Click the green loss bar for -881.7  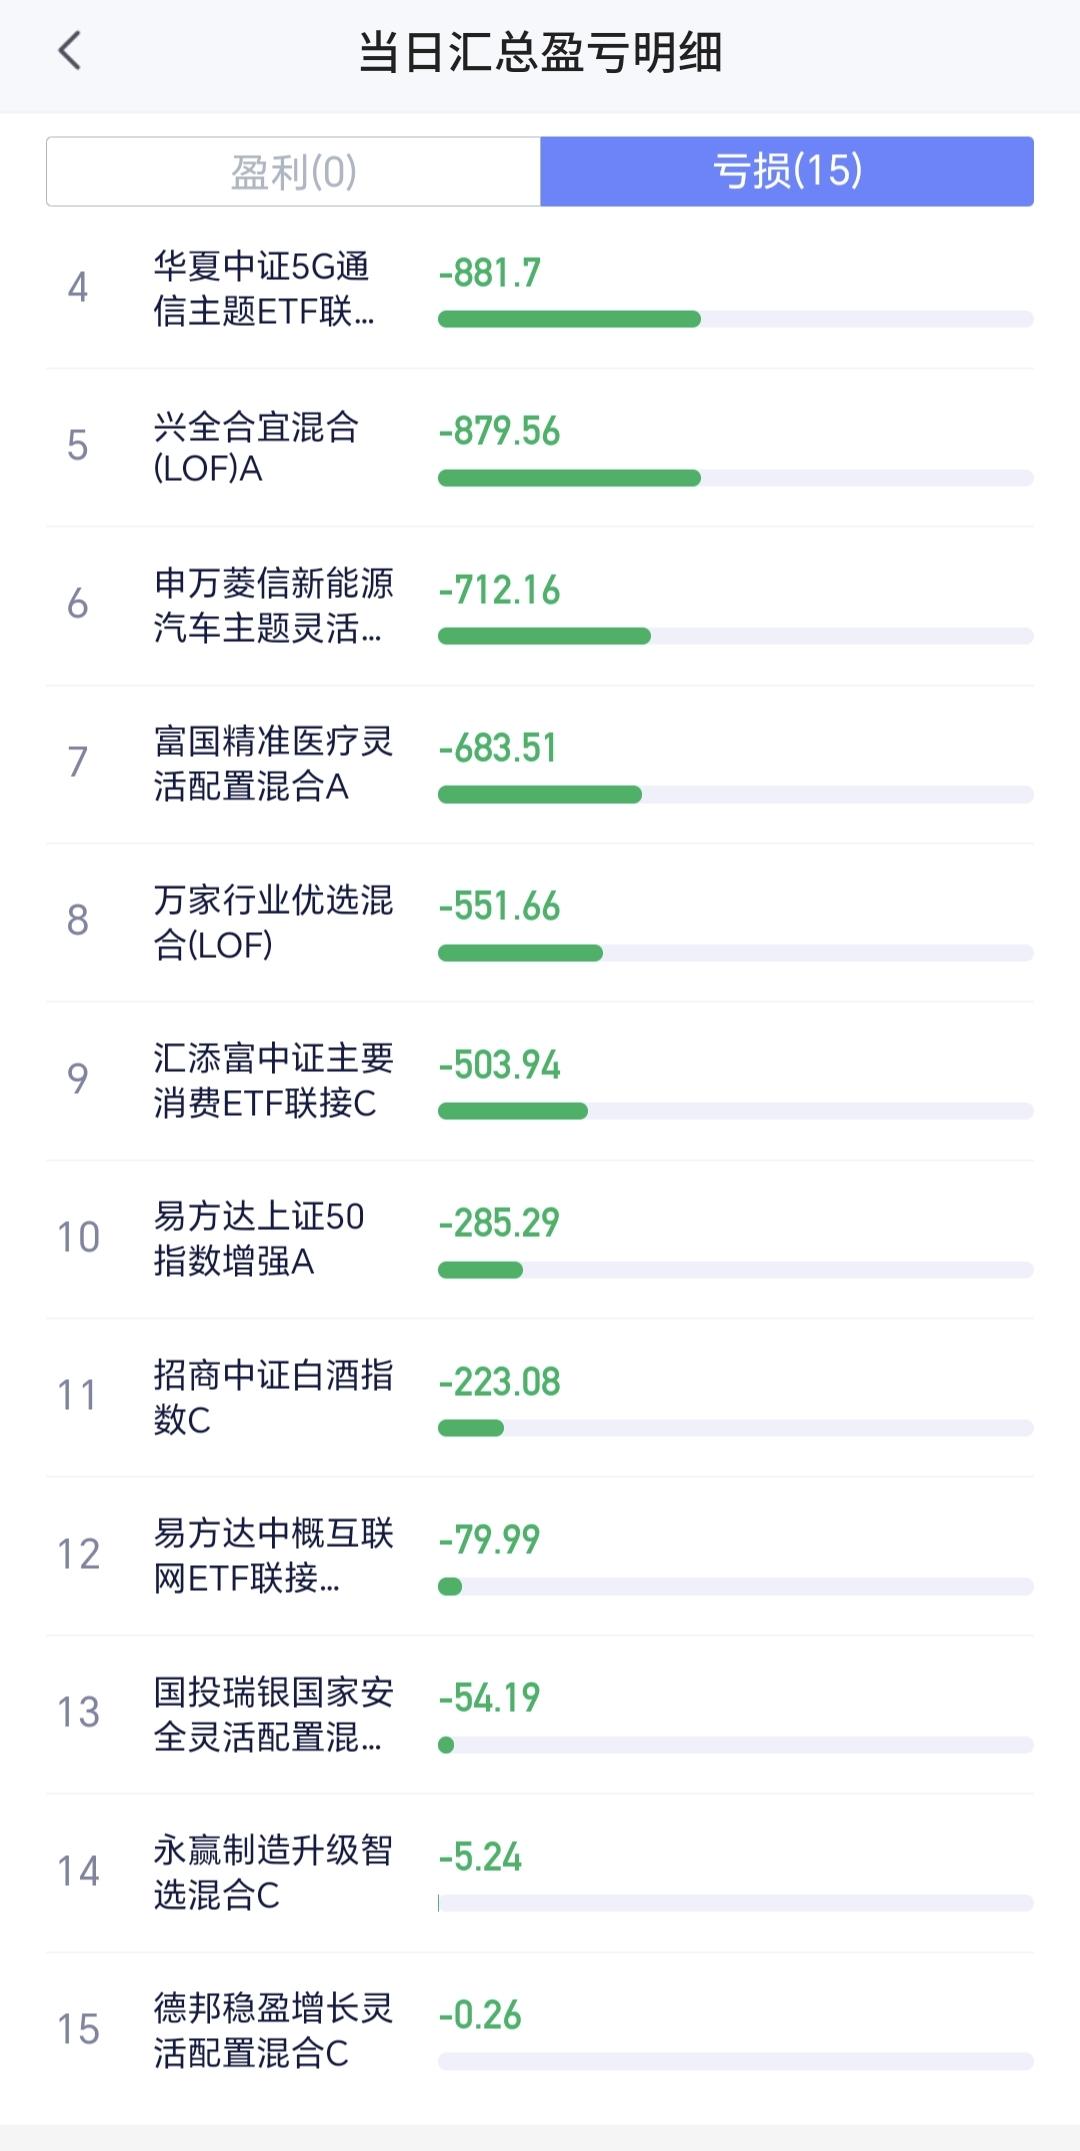click(x=569, y=319)
